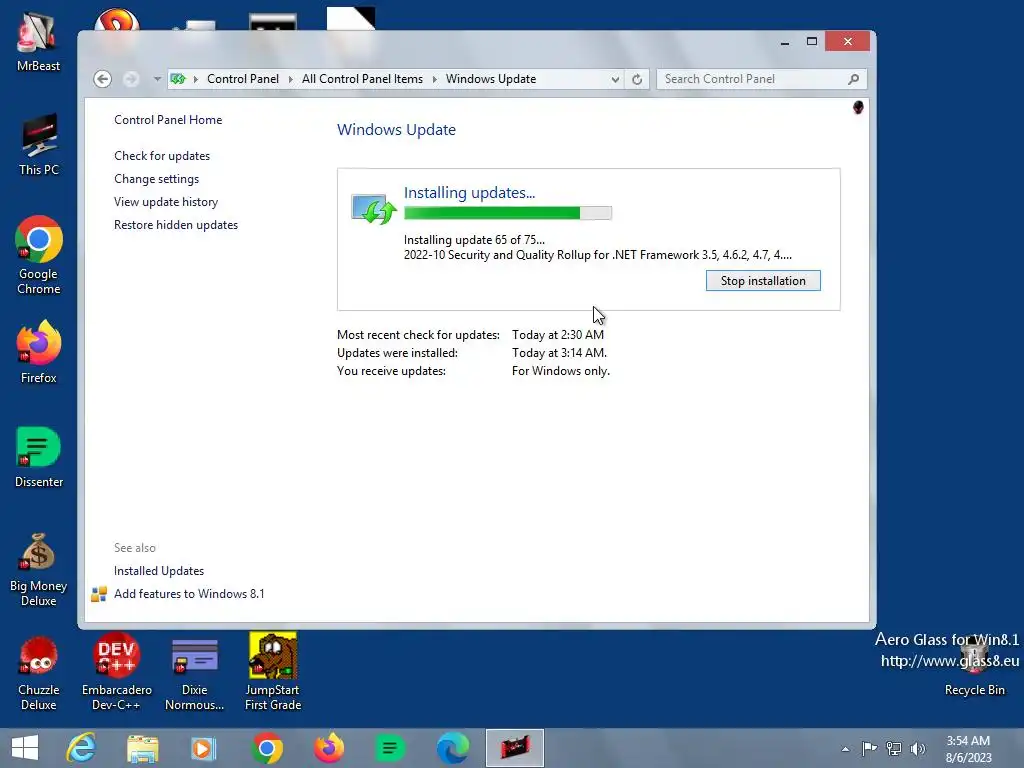
Task: Click the search magnifier icon
Action: [853, 79]
